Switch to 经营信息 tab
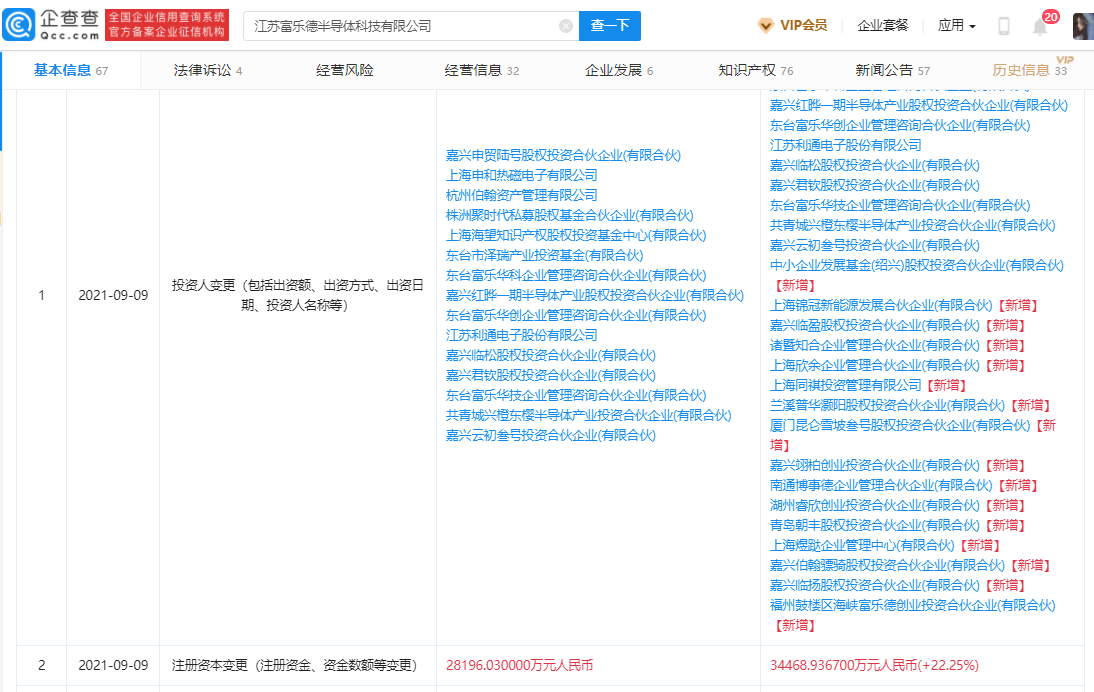Image resolution: width=1094 pixels, height=692 pixels. click(481, 70)
